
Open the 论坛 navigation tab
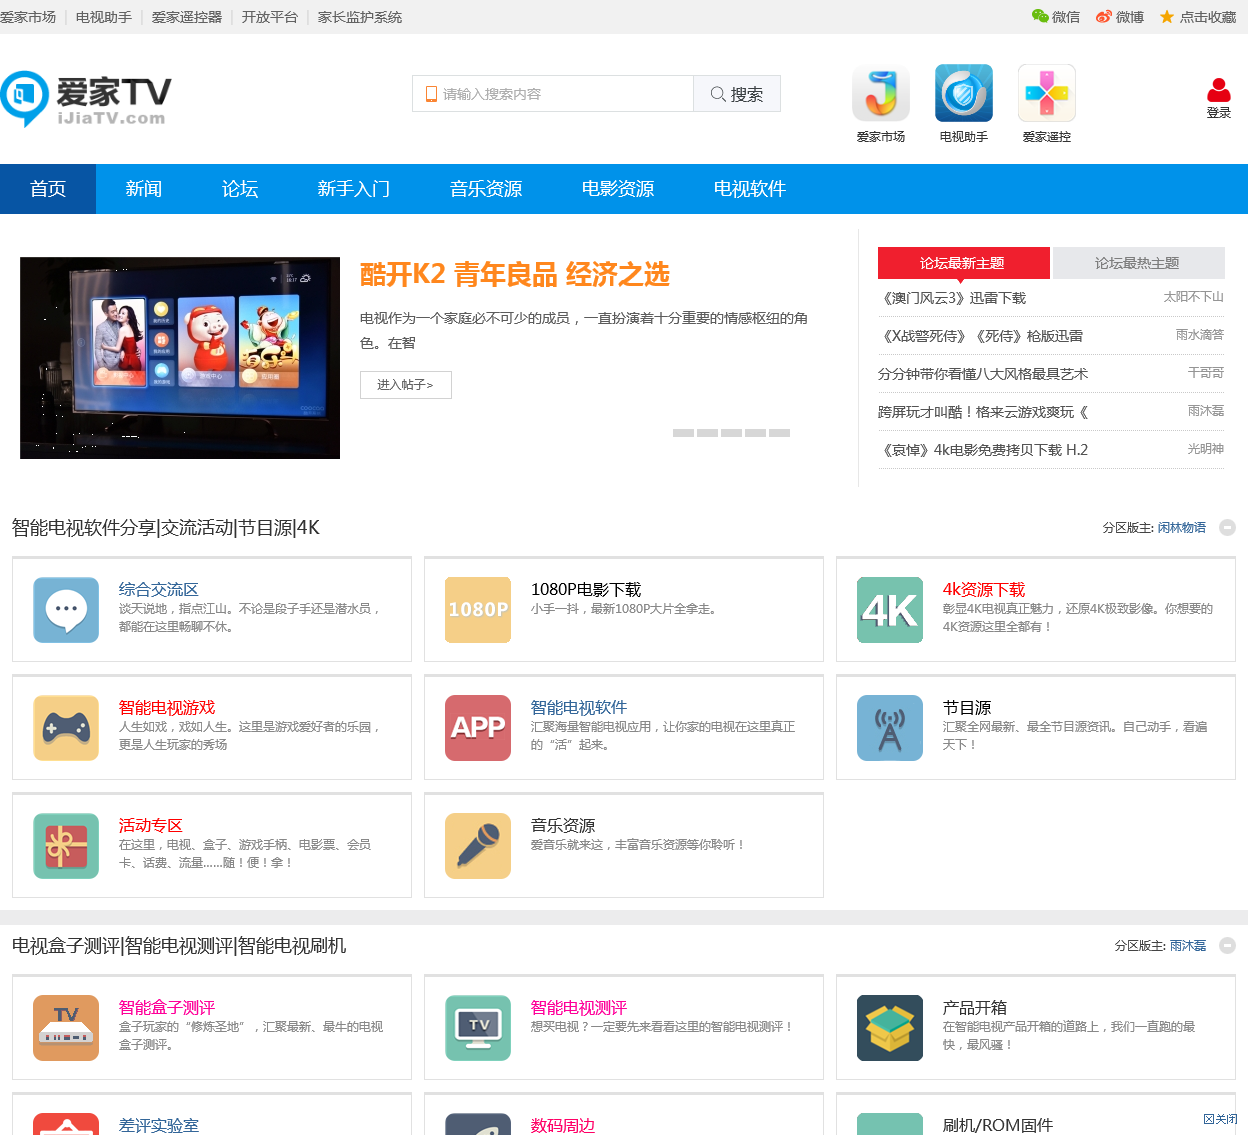240,189
